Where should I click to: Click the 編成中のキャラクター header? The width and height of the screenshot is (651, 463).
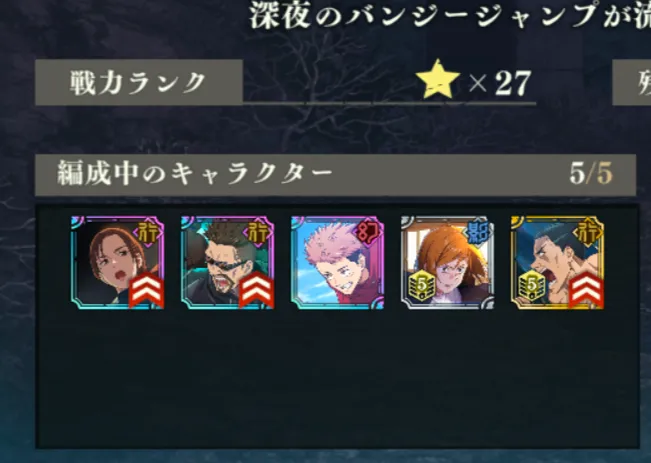point(194,173)
